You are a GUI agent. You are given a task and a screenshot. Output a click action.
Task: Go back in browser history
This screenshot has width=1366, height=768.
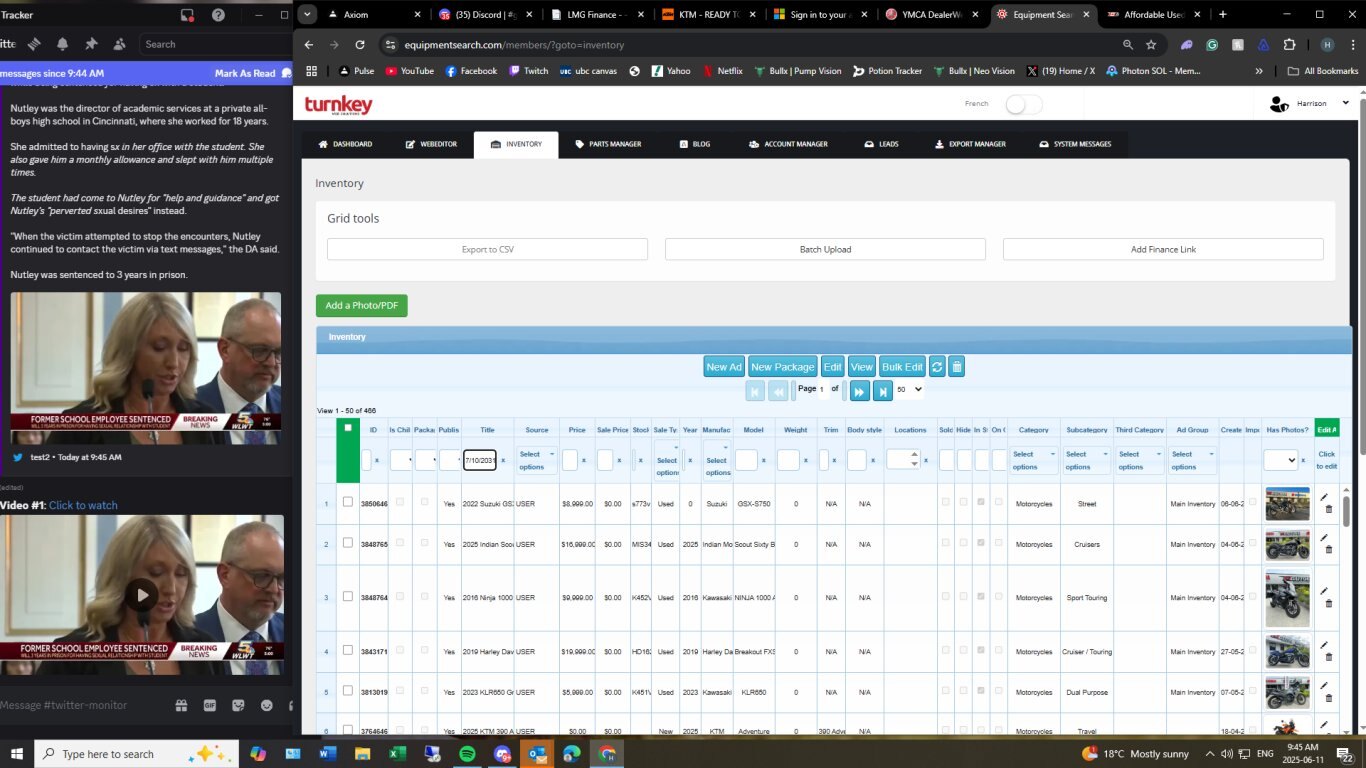pyautogui.click(x=309, y=45)
